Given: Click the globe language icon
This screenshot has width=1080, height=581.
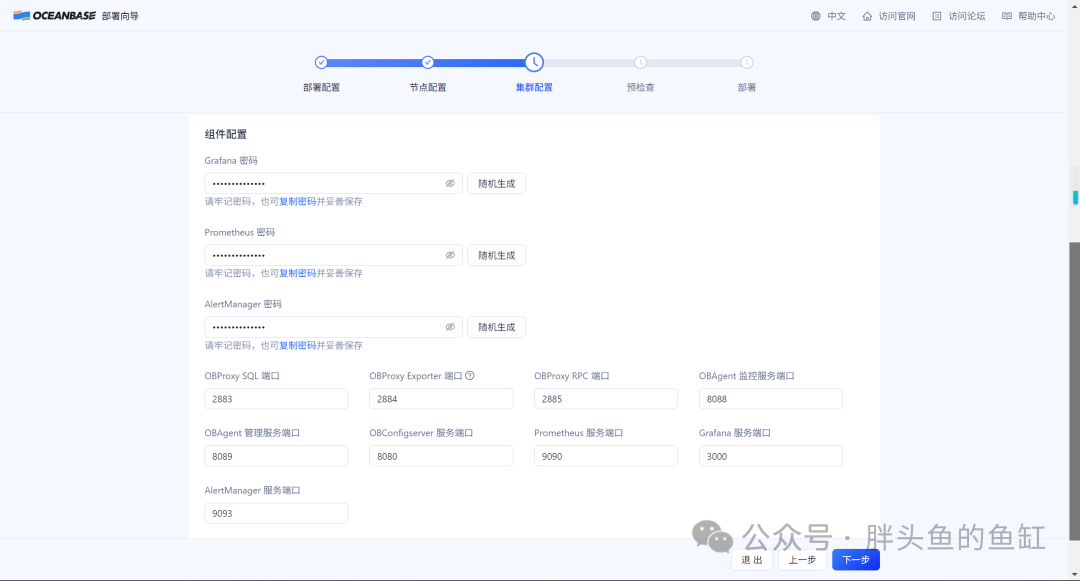Looking at the screenshot, I should [816, 16].
